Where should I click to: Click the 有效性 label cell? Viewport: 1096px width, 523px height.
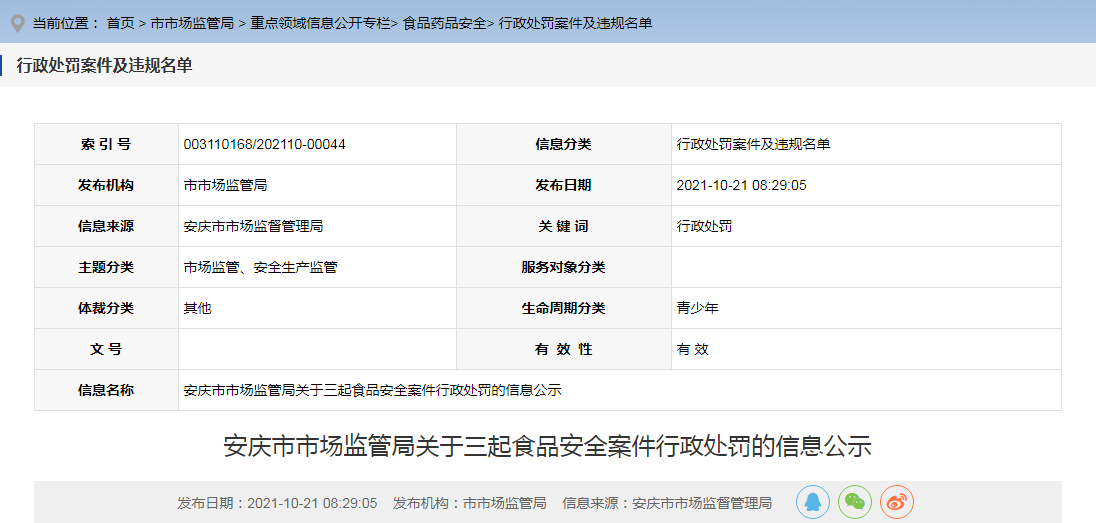563,349
